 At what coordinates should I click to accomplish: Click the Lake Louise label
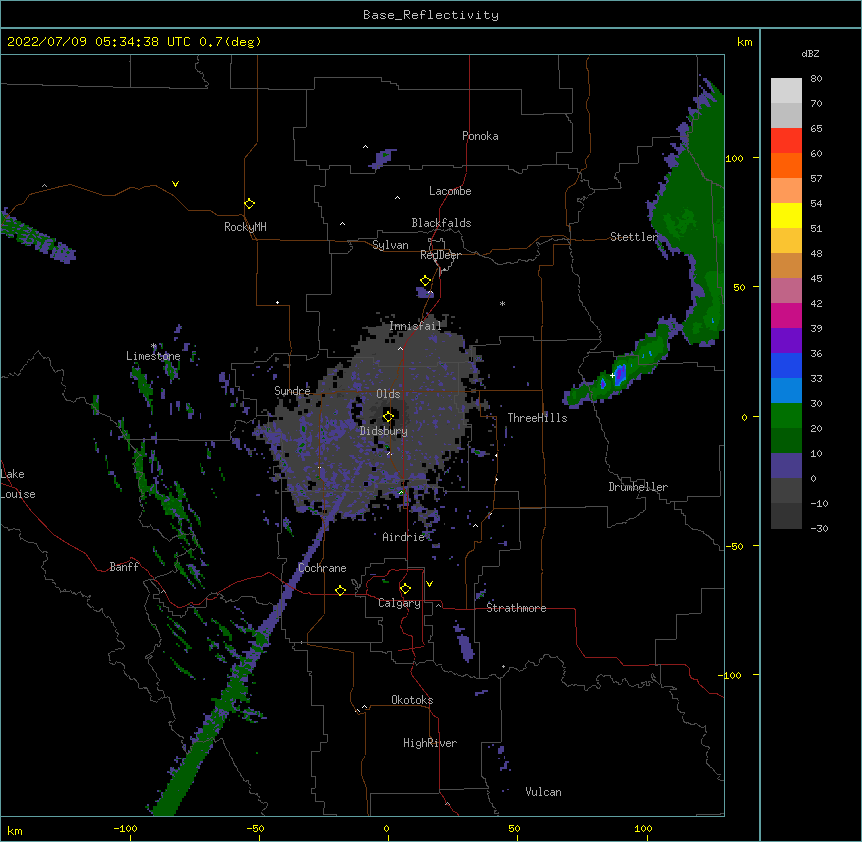pyautogui.click(x=18, y=484)
